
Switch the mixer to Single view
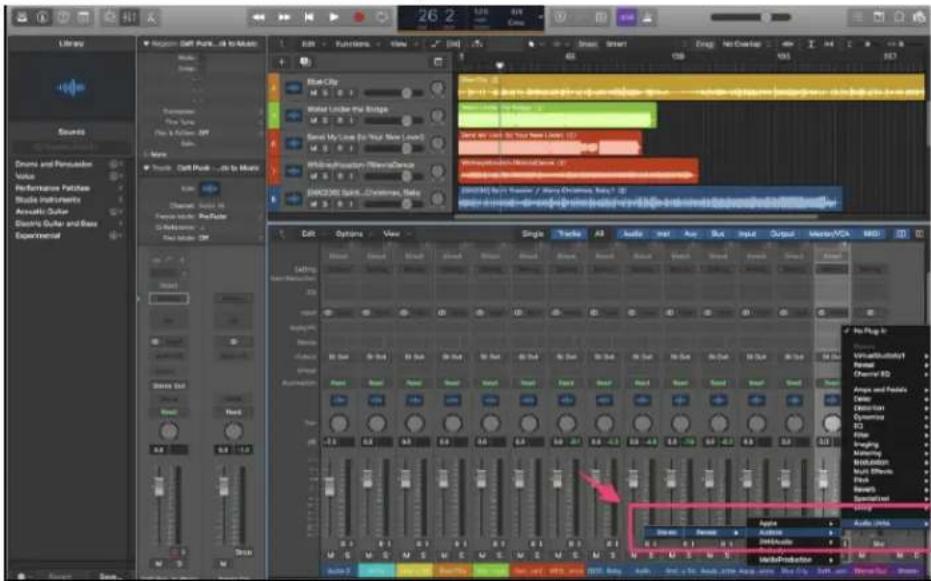[x=533, y=234]
